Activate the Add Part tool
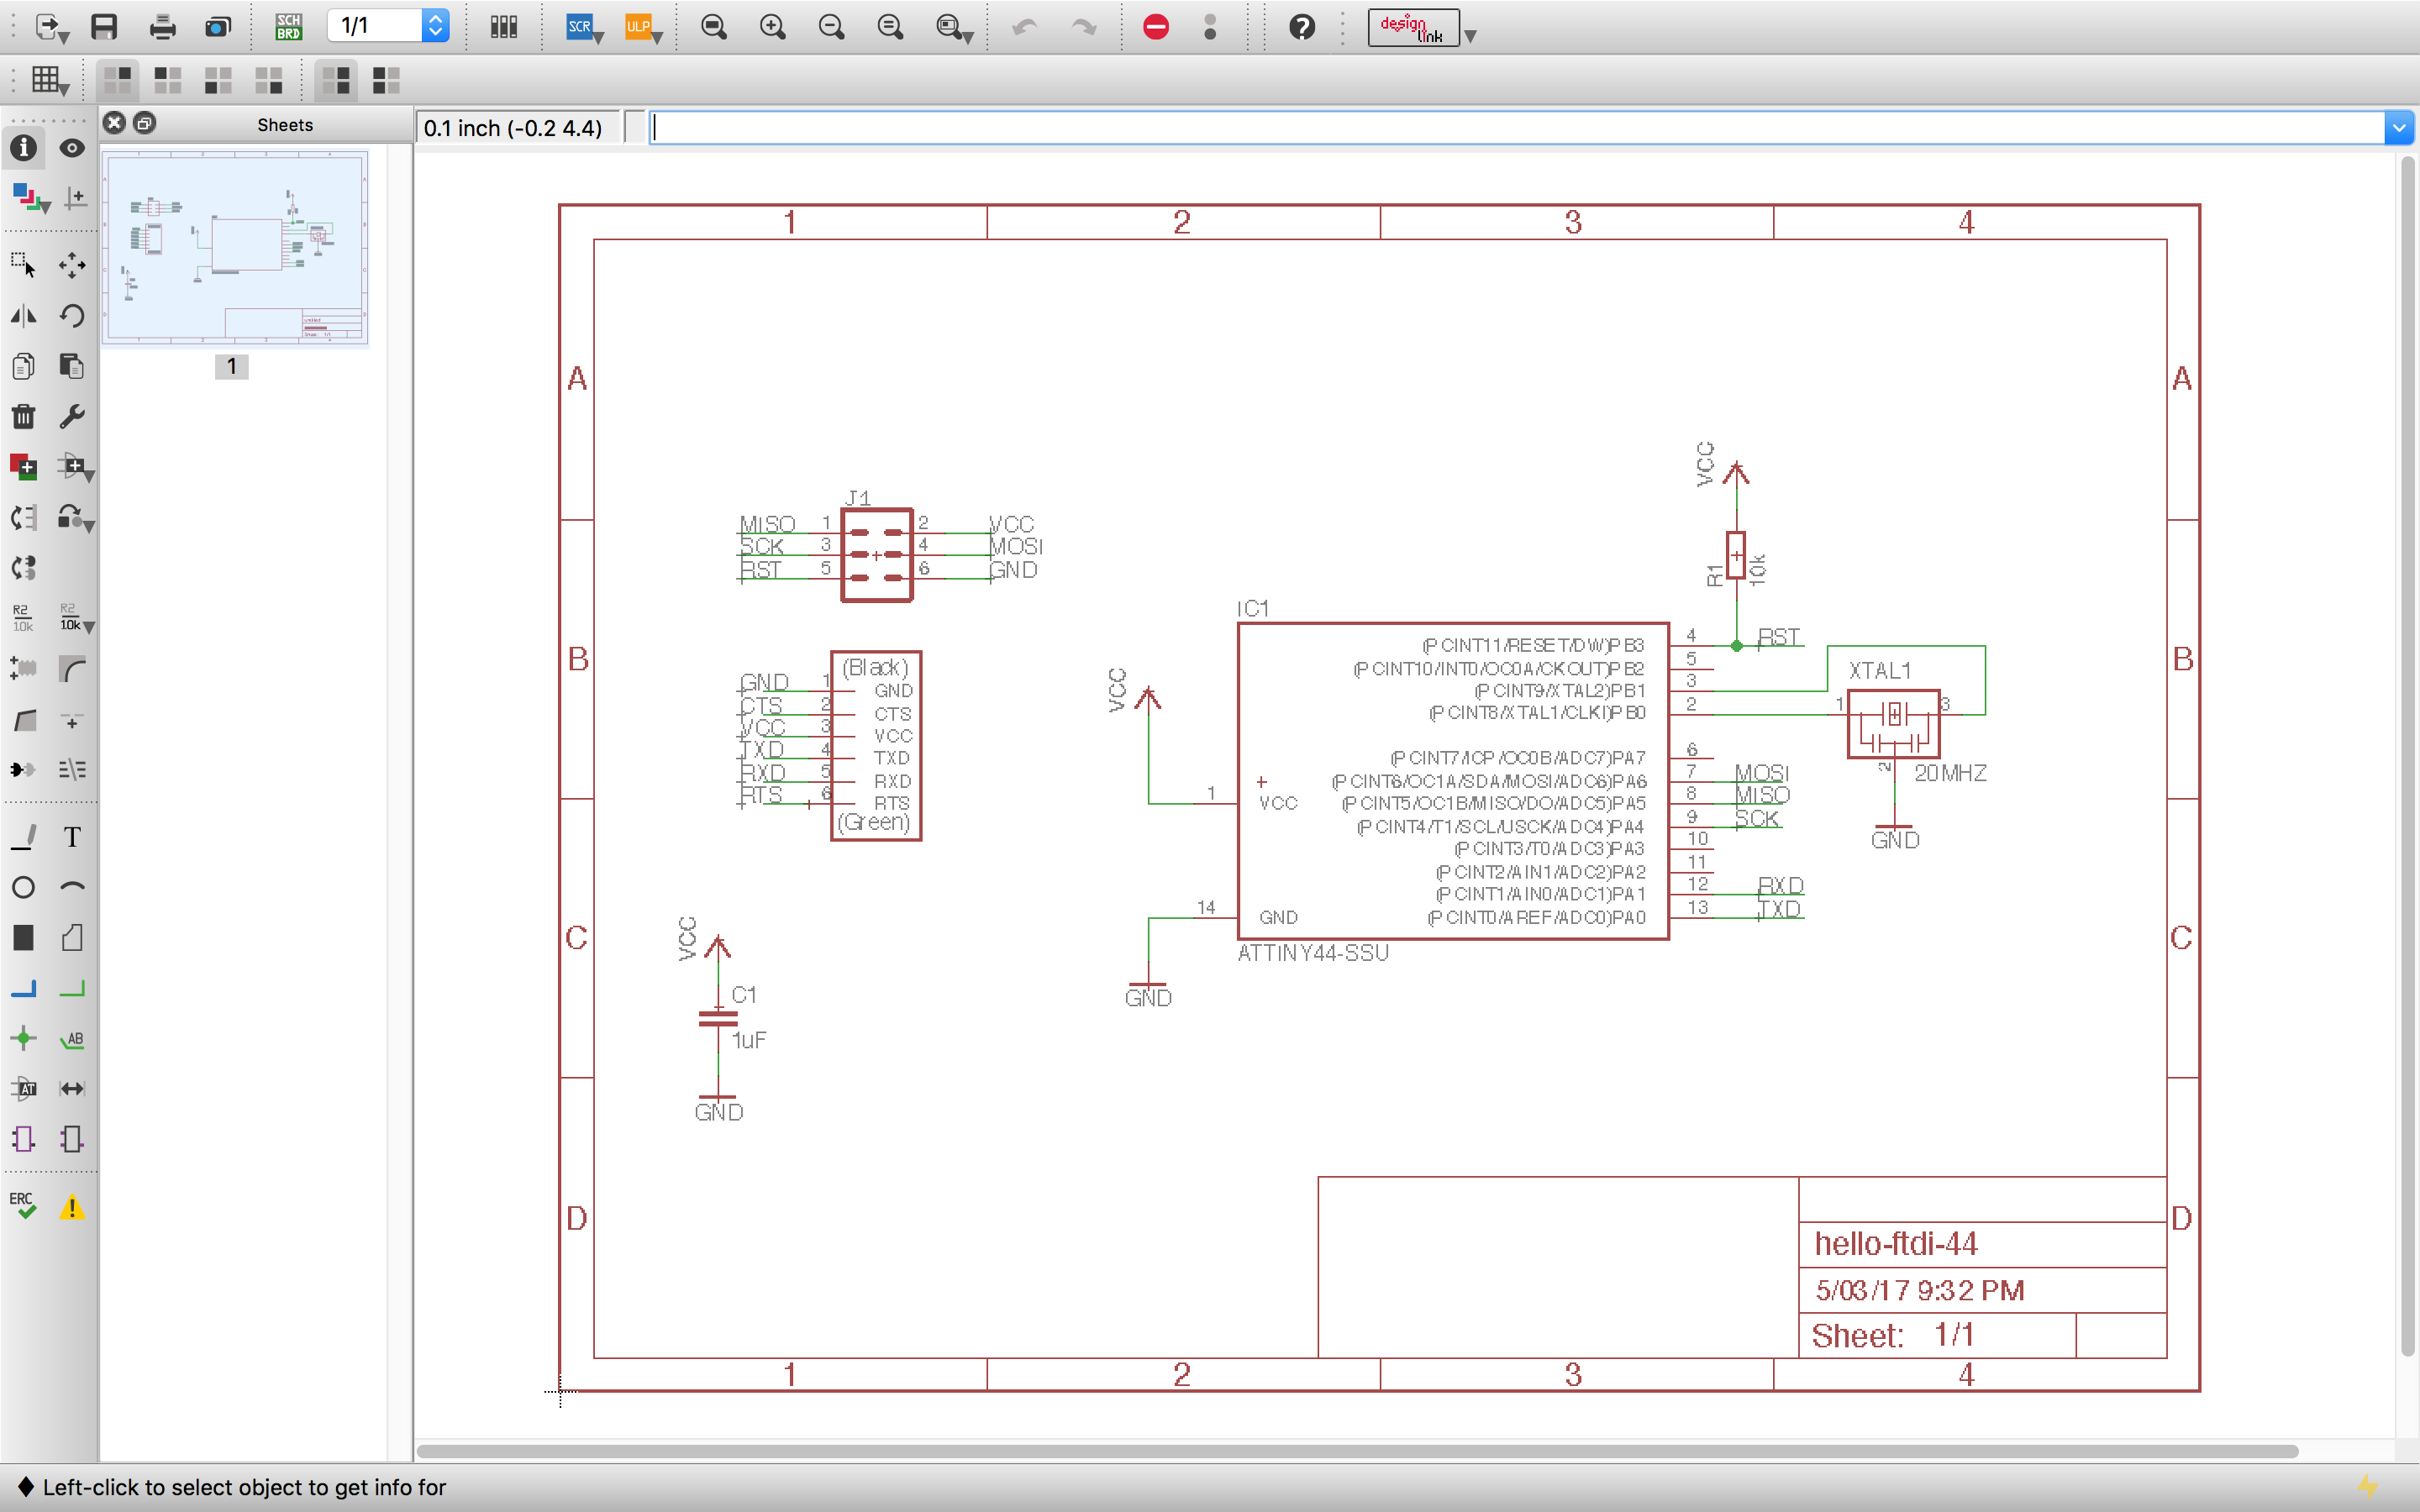The width and height of the screenshot is (2420, 1512). (23, 467)
